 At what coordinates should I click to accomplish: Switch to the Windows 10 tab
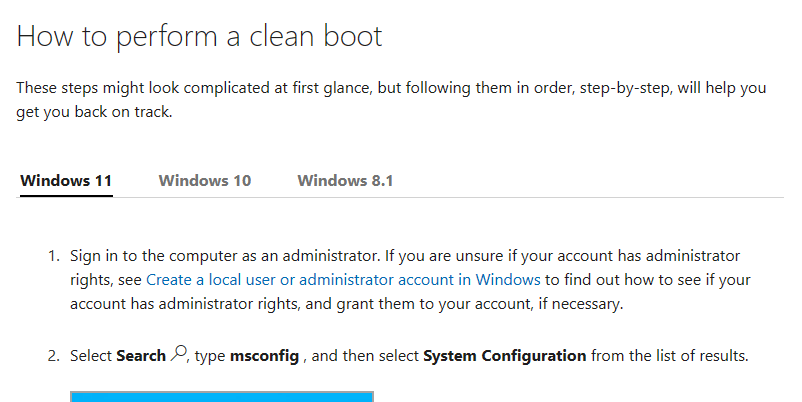pos(204,181)
